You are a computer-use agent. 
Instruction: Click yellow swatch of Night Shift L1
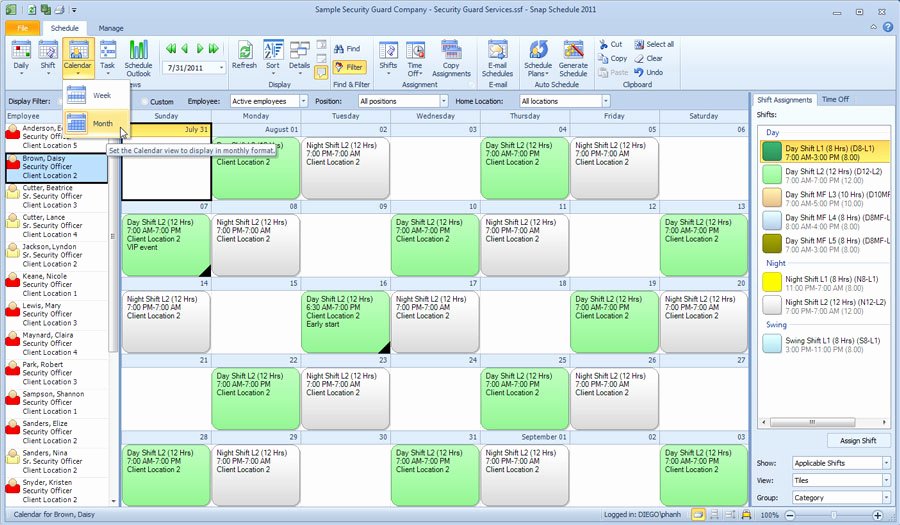[772, 282]
